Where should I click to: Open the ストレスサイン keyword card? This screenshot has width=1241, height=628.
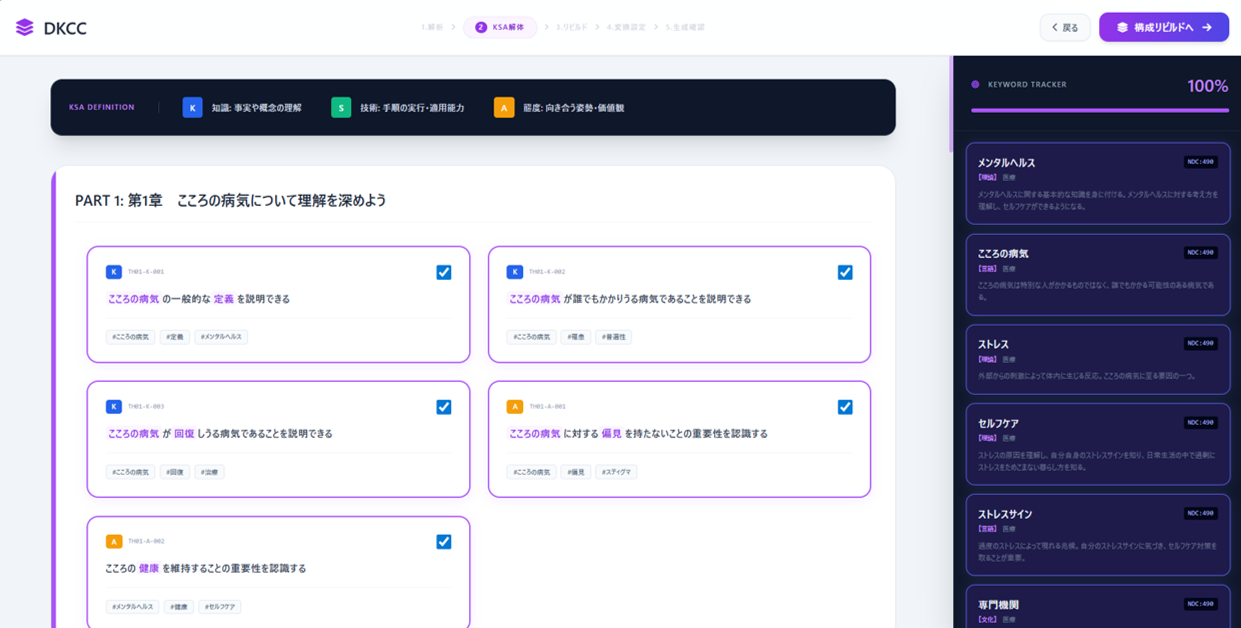pyautogui.click(x=1098, y=535)
